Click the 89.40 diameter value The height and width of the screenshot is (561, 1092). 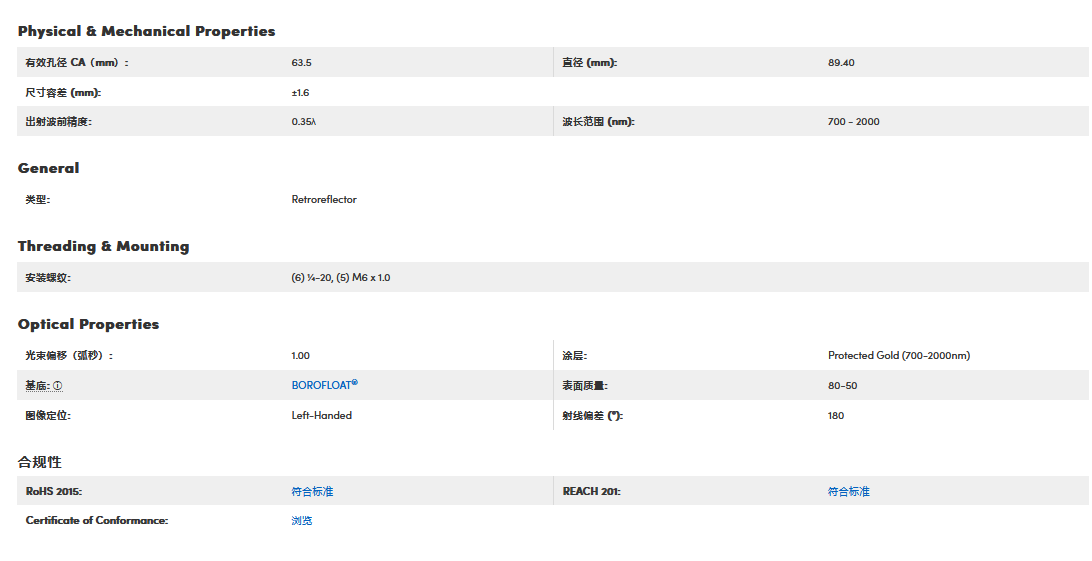(841, 63)
